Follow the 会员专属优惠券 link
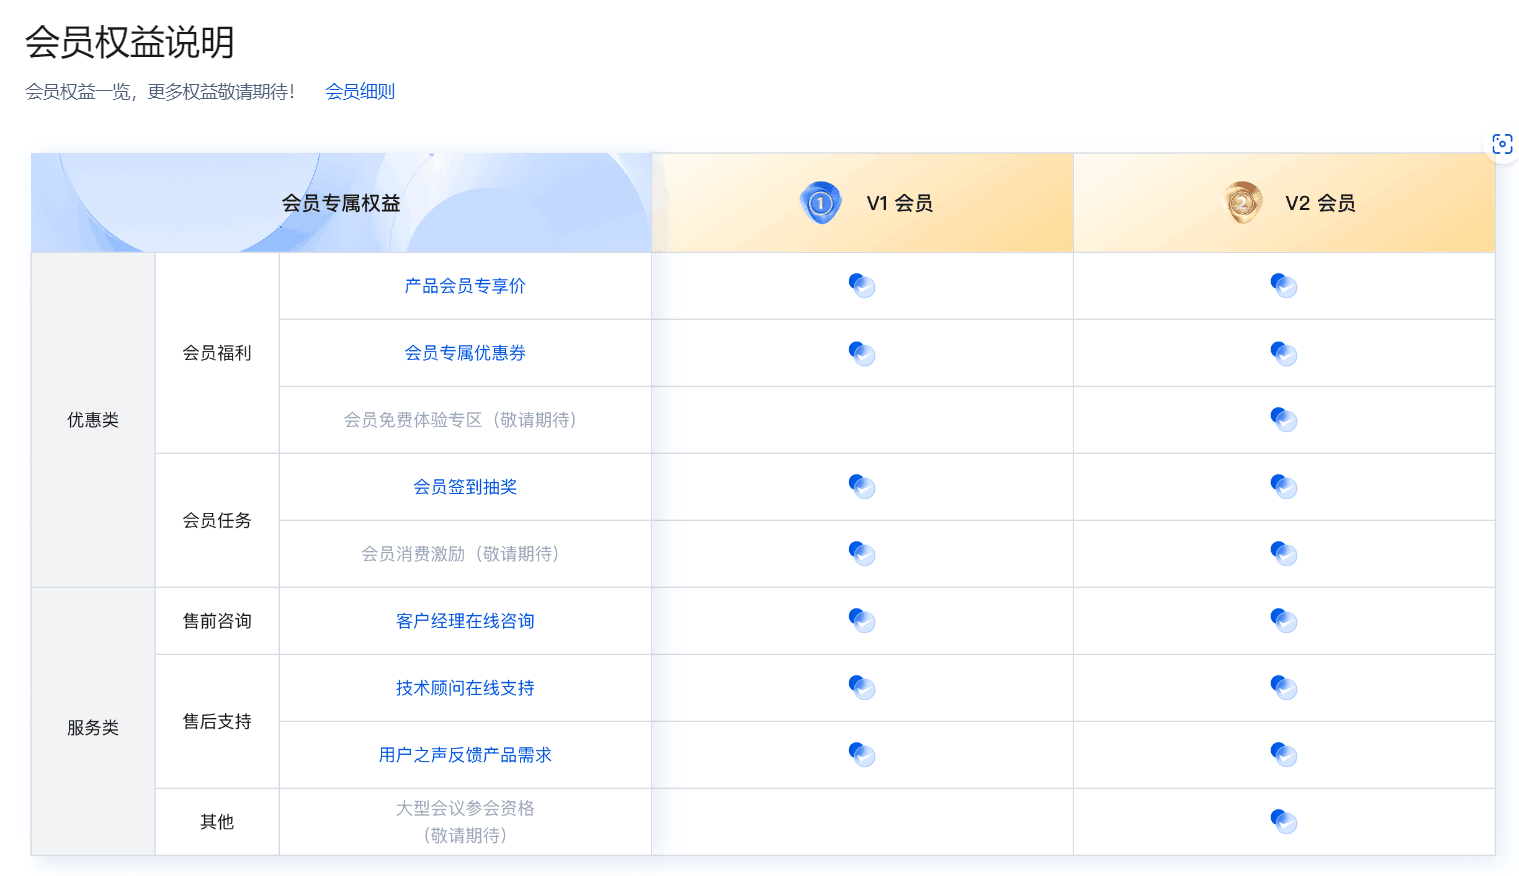This screenshot has height=876, width=1519. [465, 353]
